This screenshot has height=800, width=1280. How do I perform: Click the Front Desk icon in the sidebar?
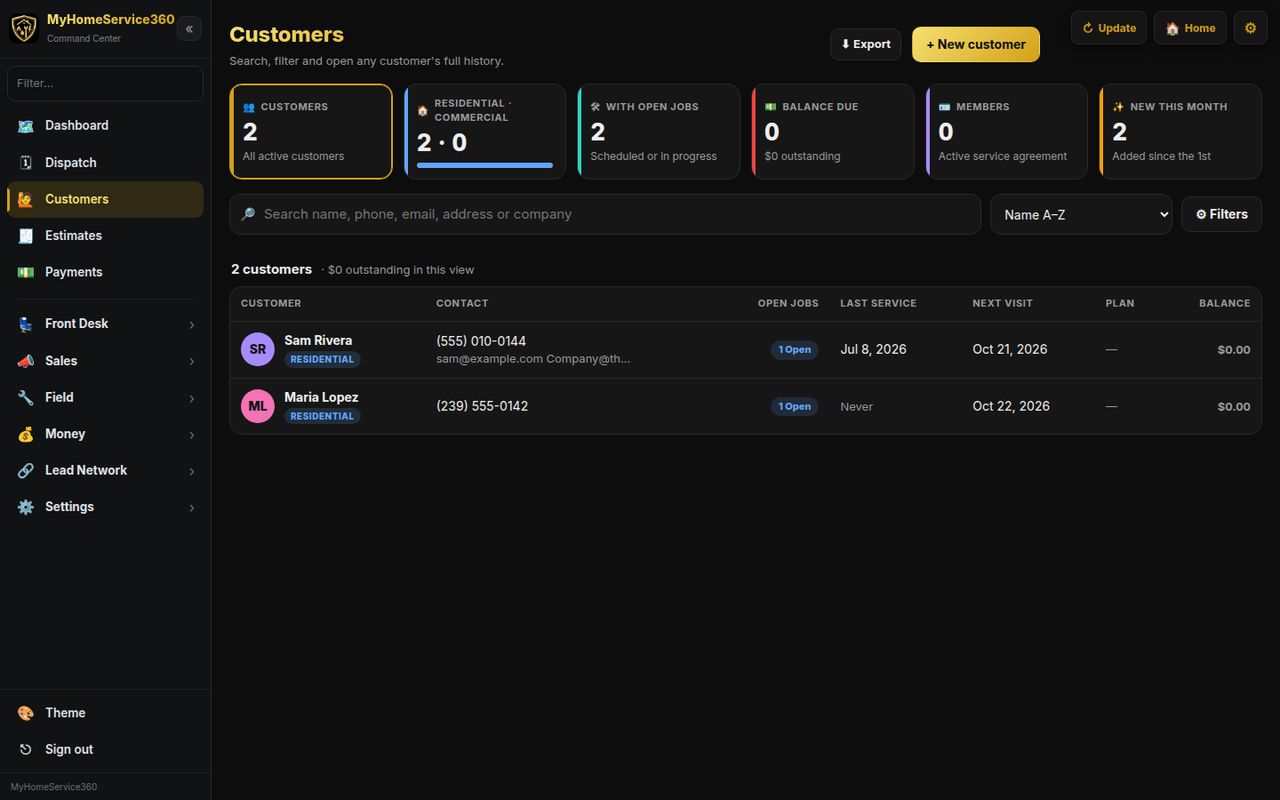(26, 324)
